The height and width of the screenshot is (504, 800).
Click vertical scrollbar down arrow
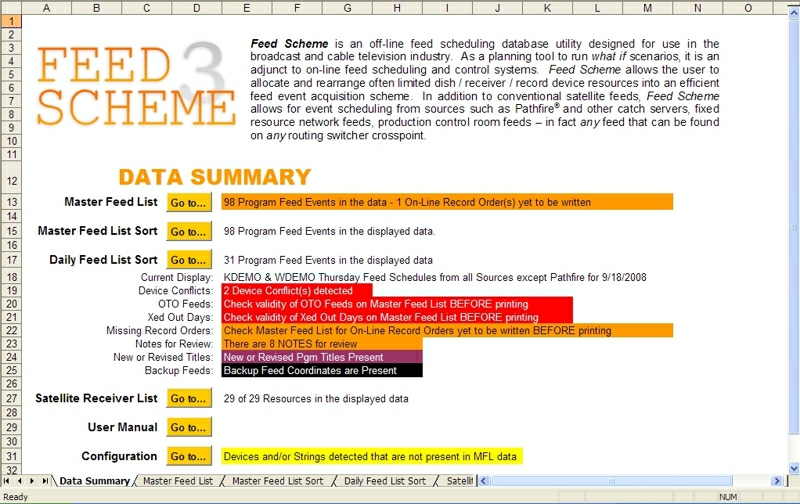click(794, 468)
